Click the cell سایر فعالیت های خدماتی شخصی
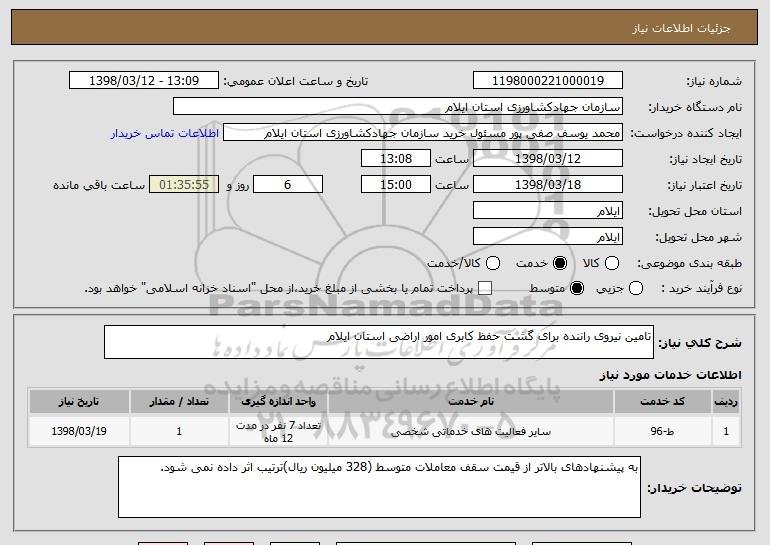The image size is (770, 545). tap(470, 431)
